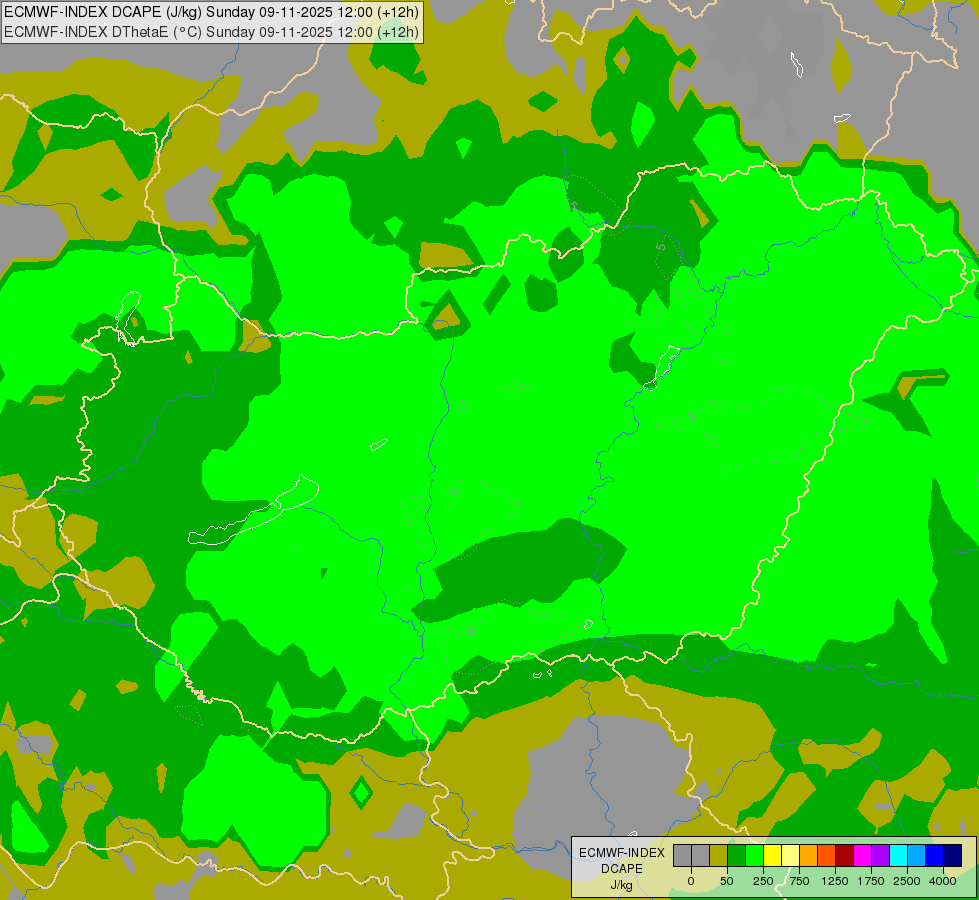Select the dark red legend swatch
This screenshot has width=979, height=900.
pos(845,856)
